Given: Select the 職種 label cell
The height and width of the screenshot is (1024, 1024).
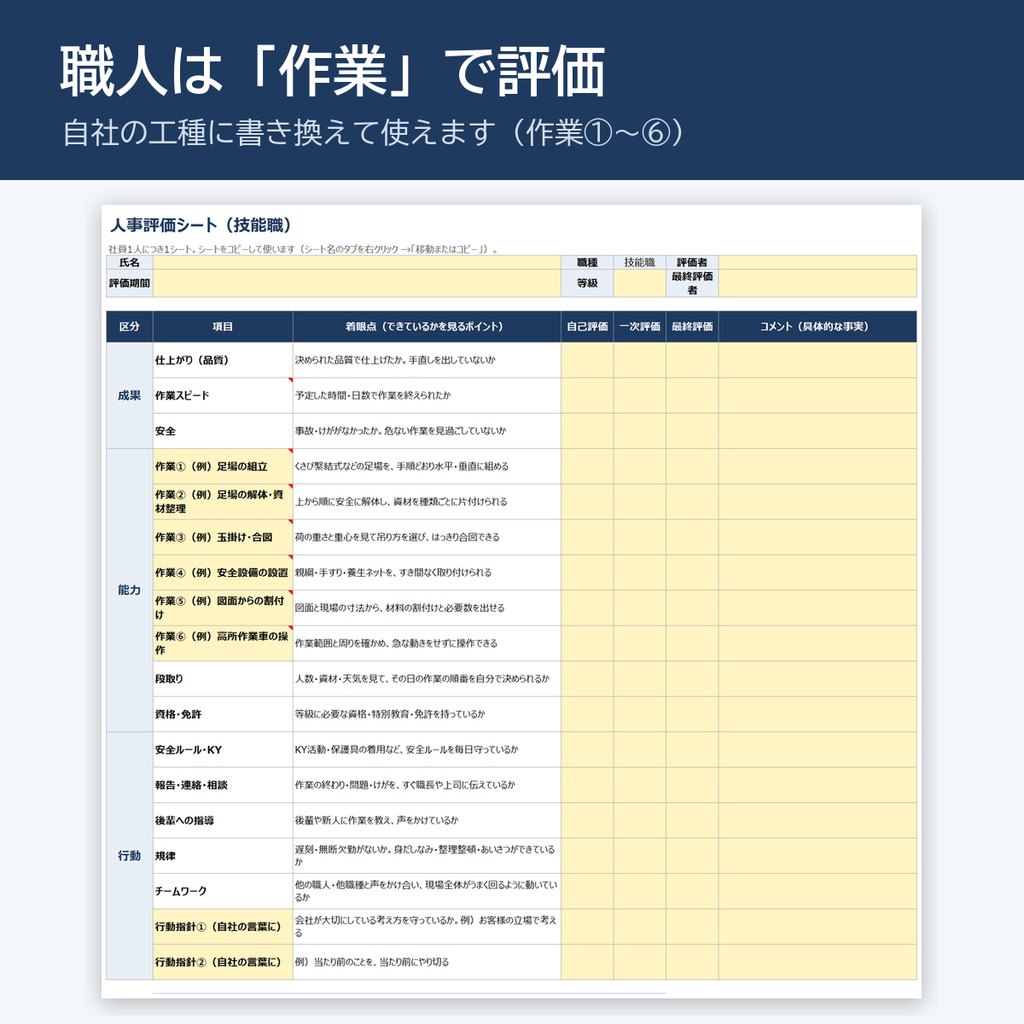Looking at the screenshot, I should pos(587,263).
